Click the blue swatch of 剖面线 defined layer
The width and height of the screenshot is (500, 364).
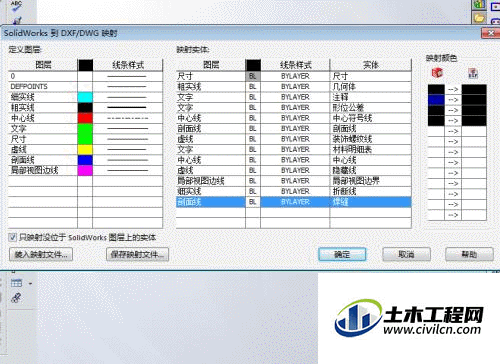click(85, 160)
